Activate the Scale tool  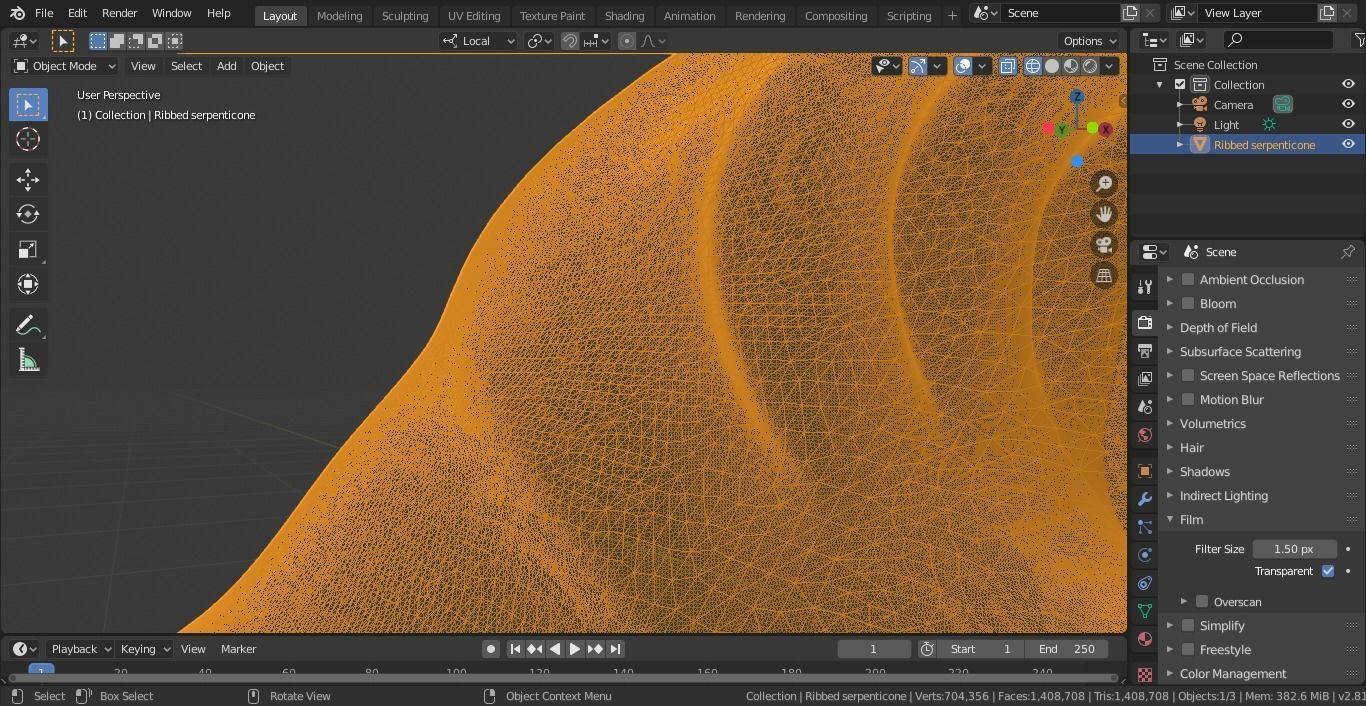point(28,249)
